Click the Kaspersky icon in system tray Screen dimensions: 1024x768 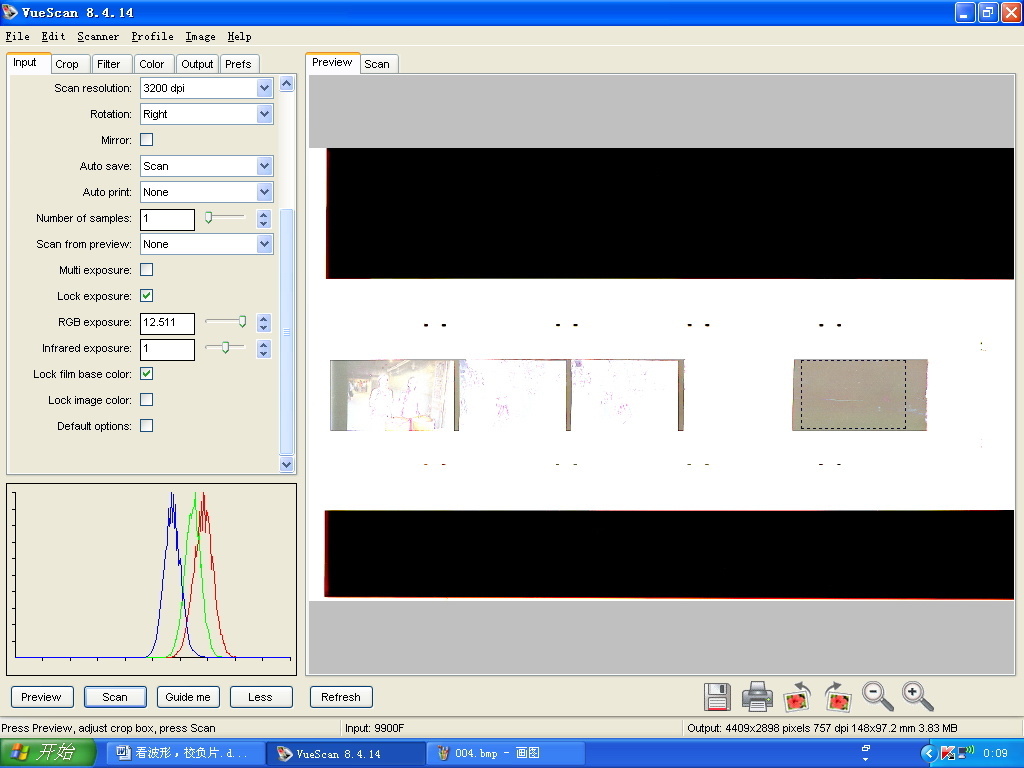[947, 753]
